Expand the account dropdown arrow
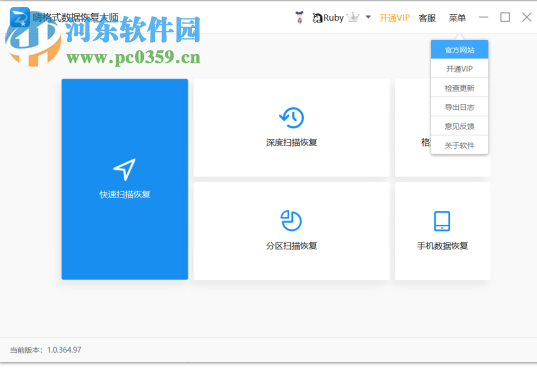The image size is (537, 368). (368, 17)
